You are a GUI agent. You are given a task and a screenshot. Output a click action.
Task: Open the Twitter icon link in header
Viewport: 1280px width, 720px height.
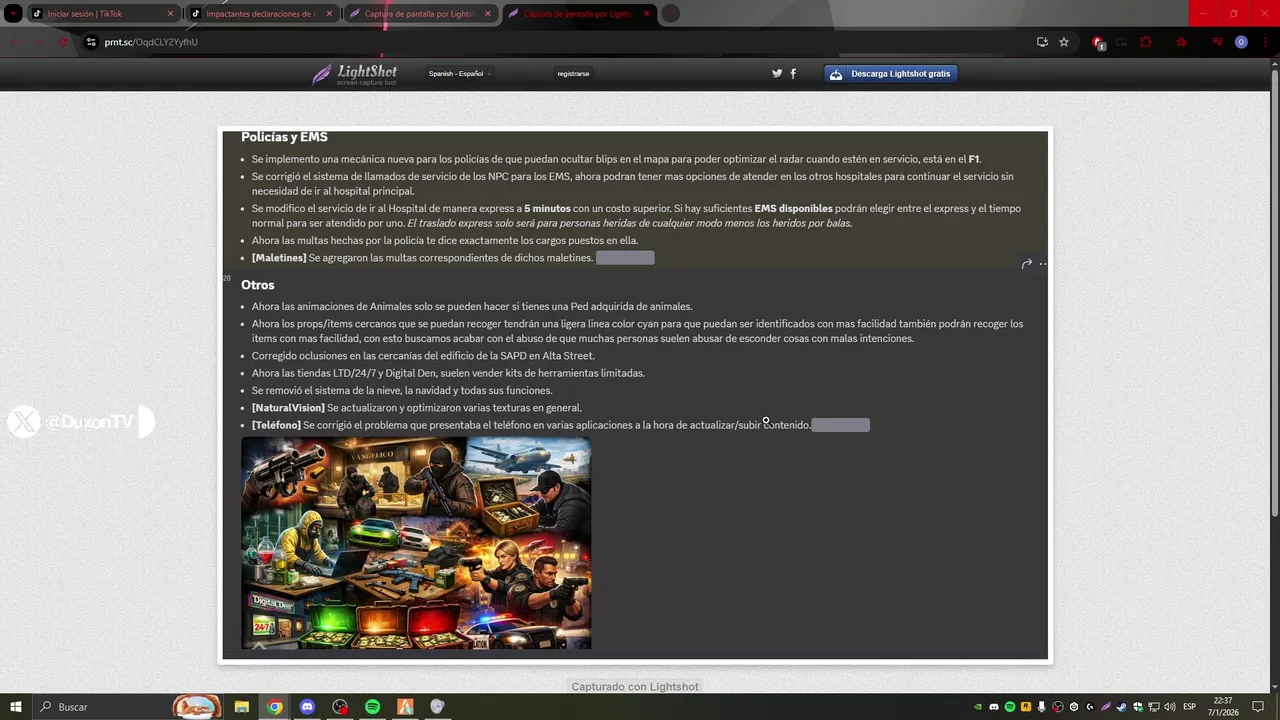point(777,73)
